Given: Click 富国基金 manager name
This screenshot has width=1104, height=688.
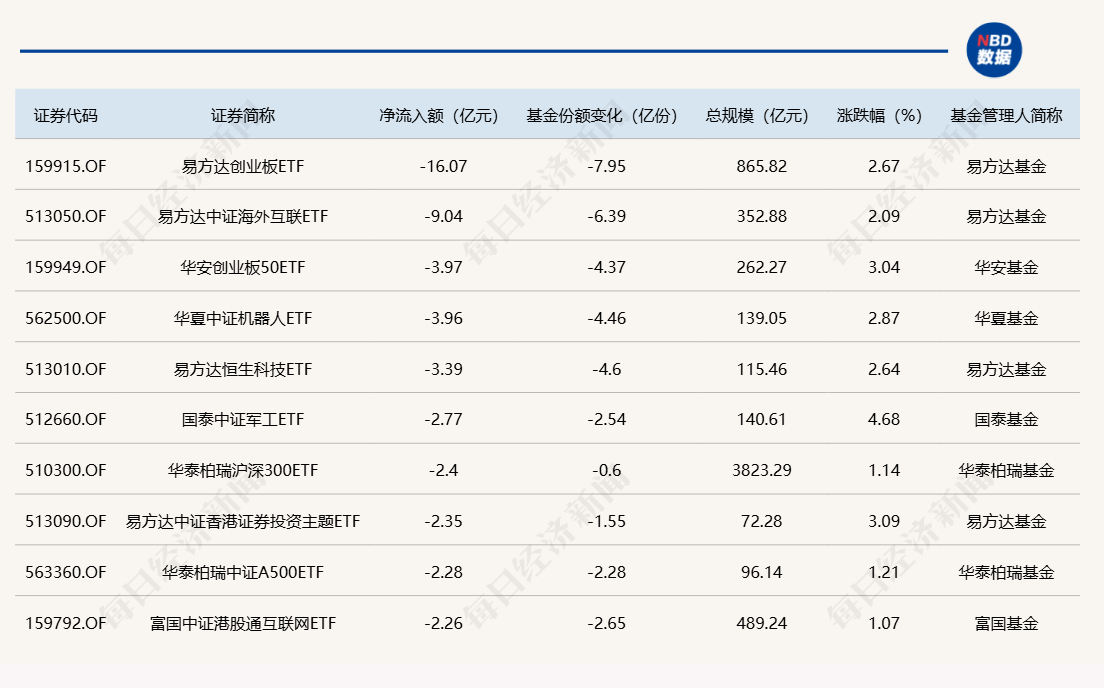Looking at the screenshot, I should 1006,624.
